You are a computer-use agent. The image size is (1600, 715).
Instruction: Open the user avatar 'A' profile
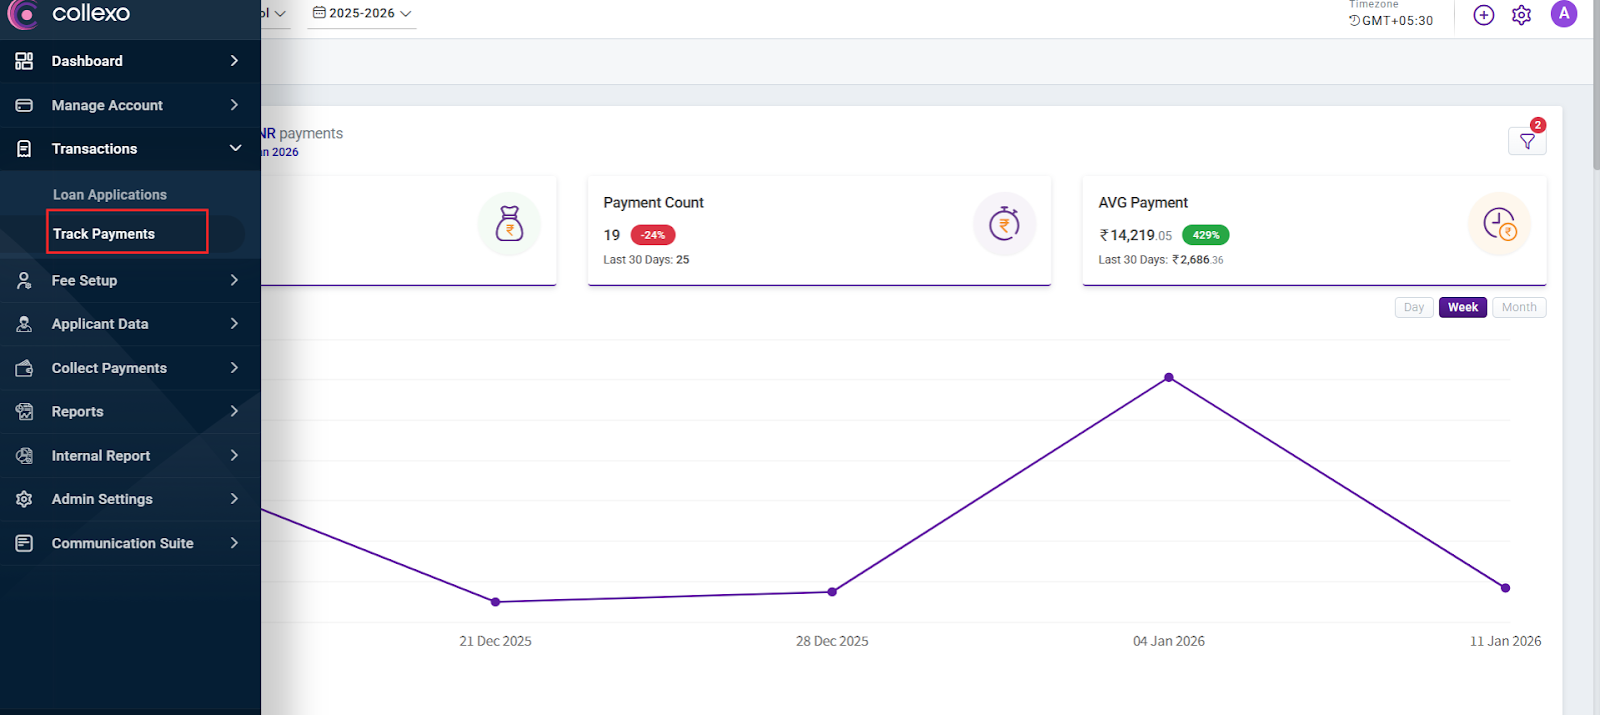tap(1563, 14)
